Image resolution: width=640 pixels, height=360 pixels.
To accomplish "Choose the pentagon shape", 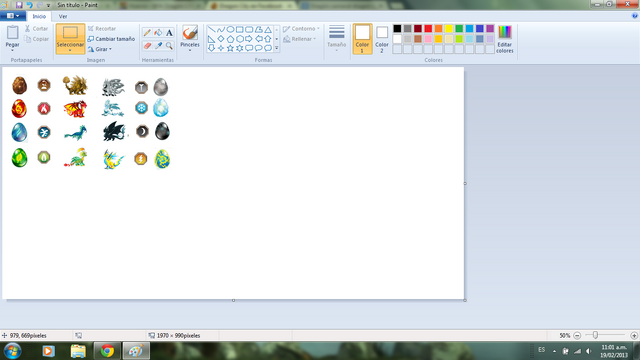I will tap(230, 39).
